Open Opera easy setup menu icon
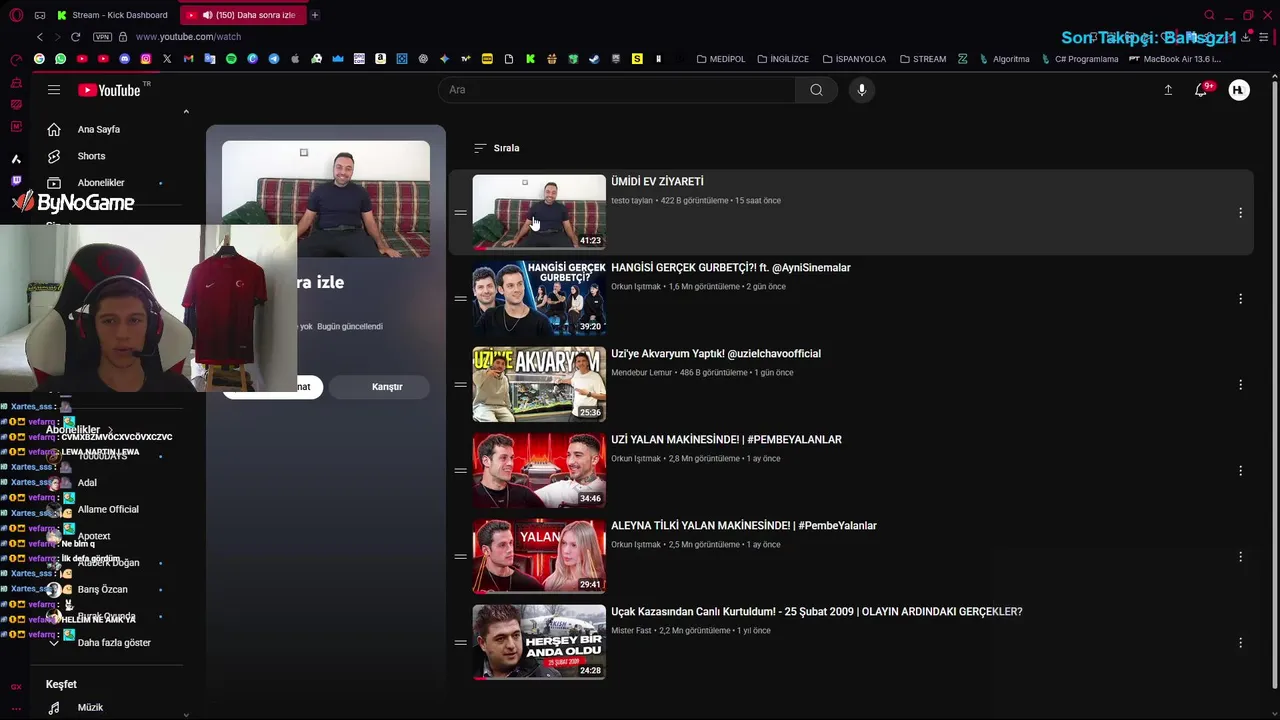1280x720 pixels. pos(1264,37)
